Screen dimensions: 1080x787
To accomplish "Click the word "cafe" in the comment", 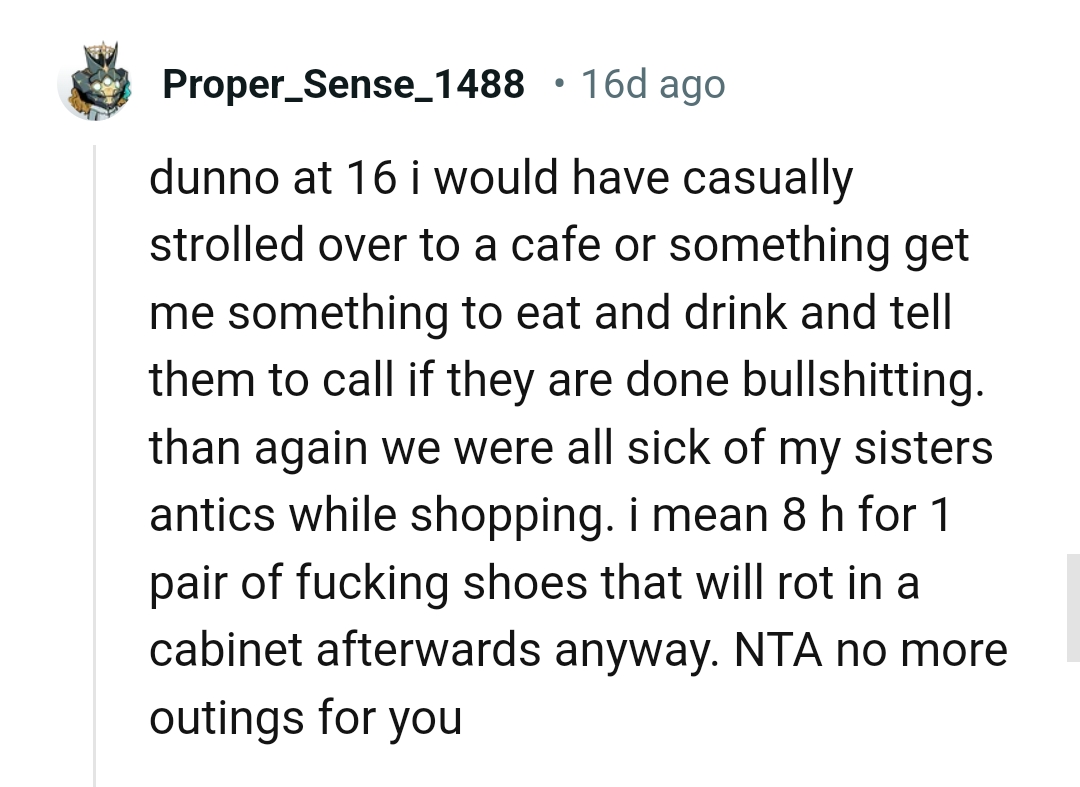I will click(557, 246).
